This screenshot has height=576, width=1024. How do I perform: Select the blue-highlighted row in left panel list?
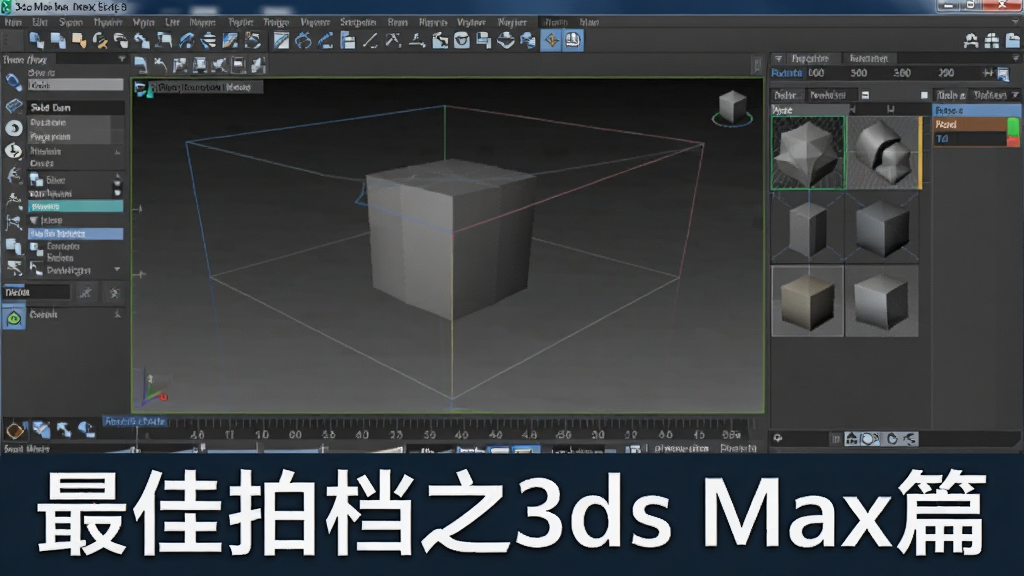coord(76,234)
